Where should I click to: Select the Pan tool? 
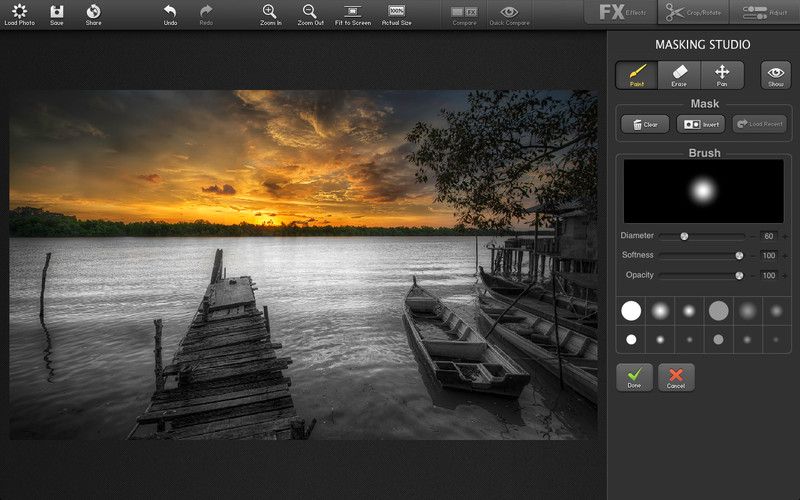(x=722, y=75)
